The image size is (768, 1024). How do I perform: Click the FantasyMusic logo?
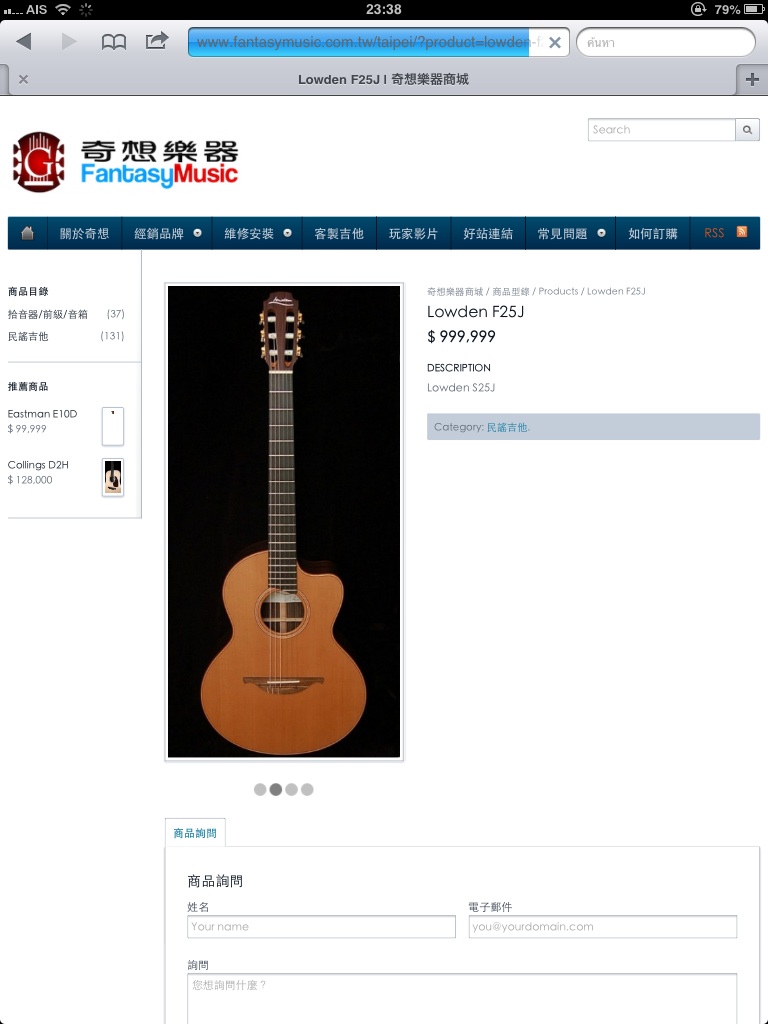pos(125,161)
